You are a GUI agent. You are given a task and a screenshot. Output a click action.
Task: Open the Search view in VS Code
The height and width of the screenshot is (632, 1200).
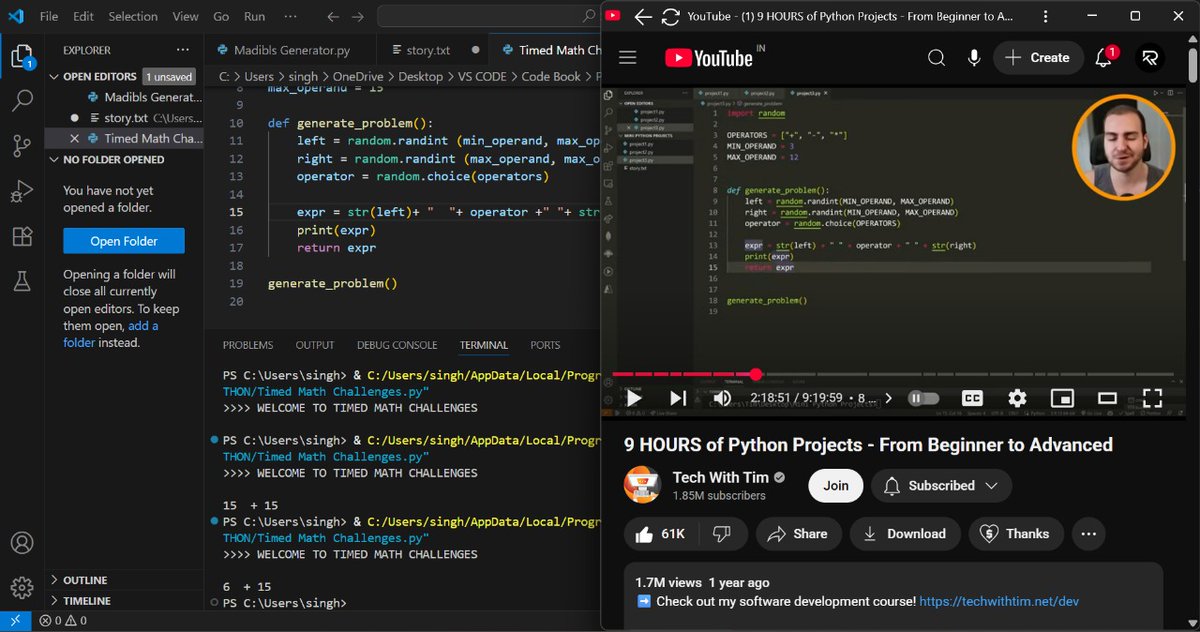click(x=22, y=100)
